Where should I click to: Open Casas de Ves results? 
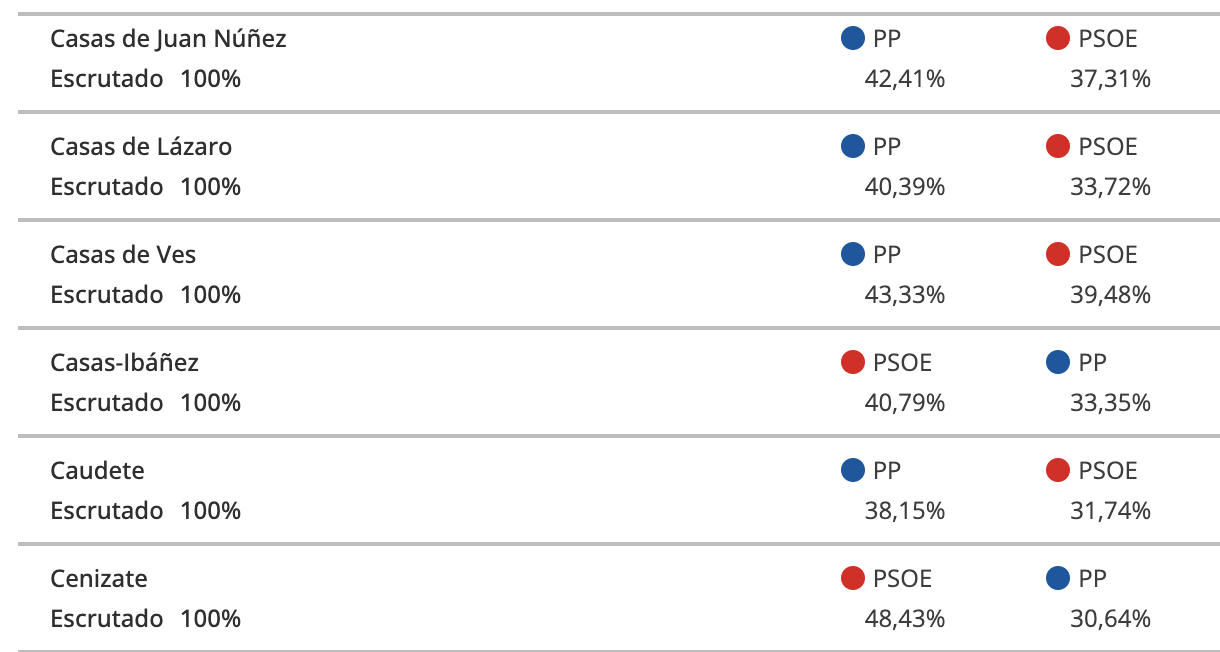point(123,255)
